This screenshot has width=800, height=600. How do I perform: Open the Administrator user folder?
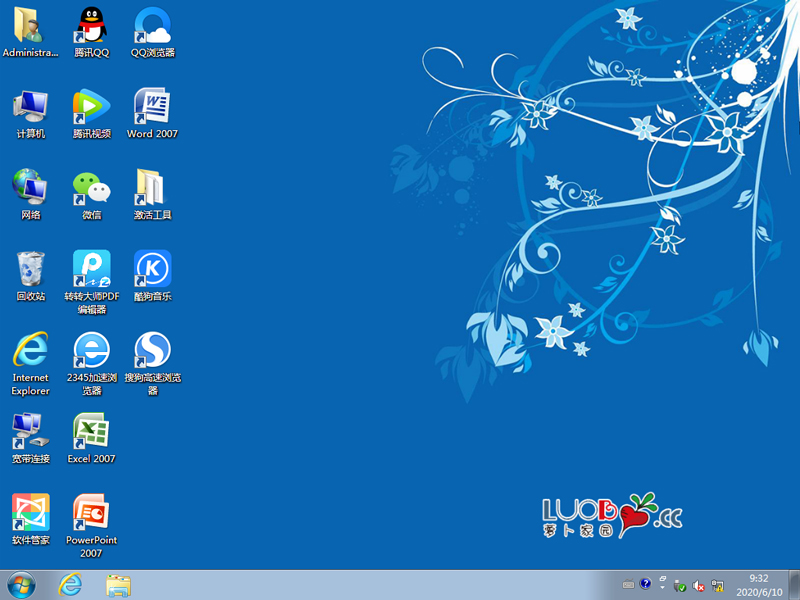tap(30, 32)
